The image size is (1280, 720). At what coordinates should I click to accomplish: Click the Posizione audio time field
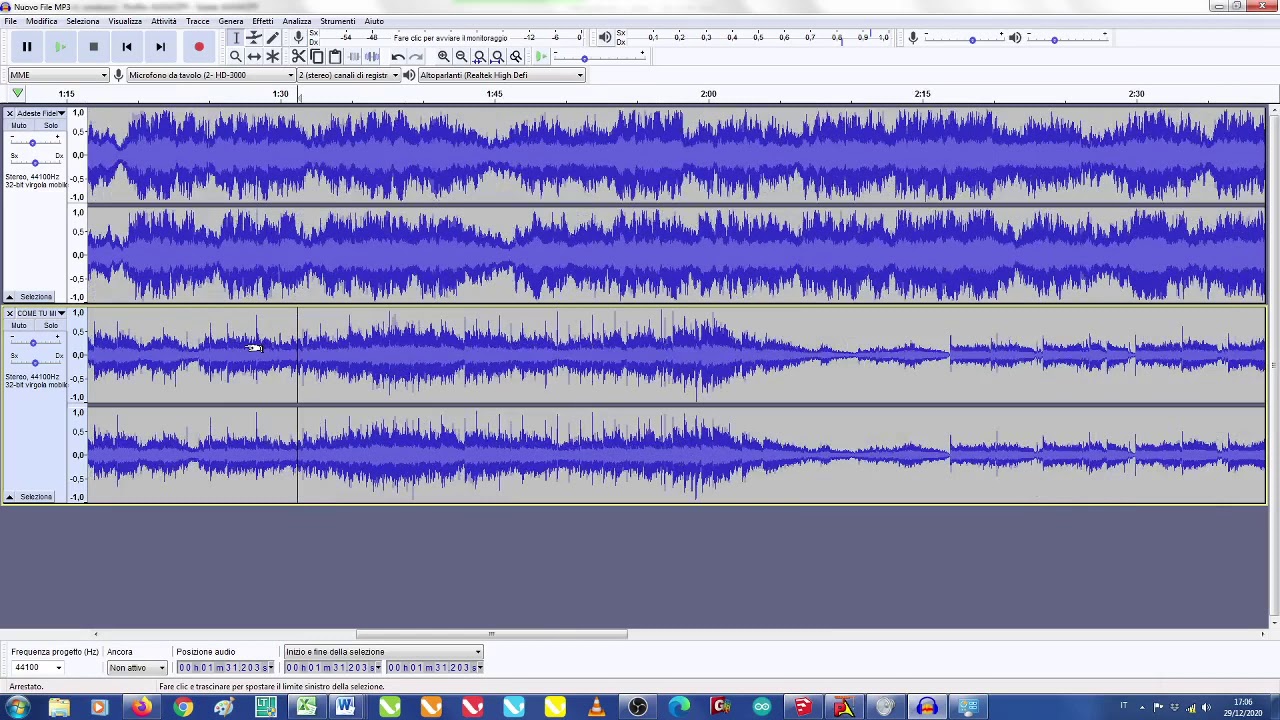click(x=226, y=668)
